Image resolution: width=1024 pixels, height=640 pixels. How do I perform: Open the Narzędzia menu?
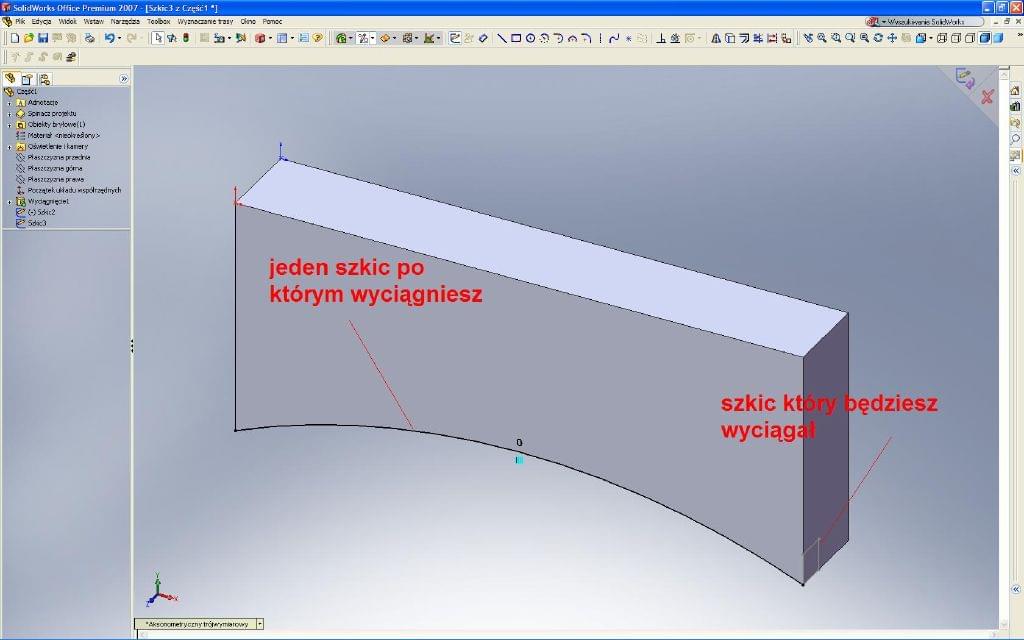tap(125, 22)
